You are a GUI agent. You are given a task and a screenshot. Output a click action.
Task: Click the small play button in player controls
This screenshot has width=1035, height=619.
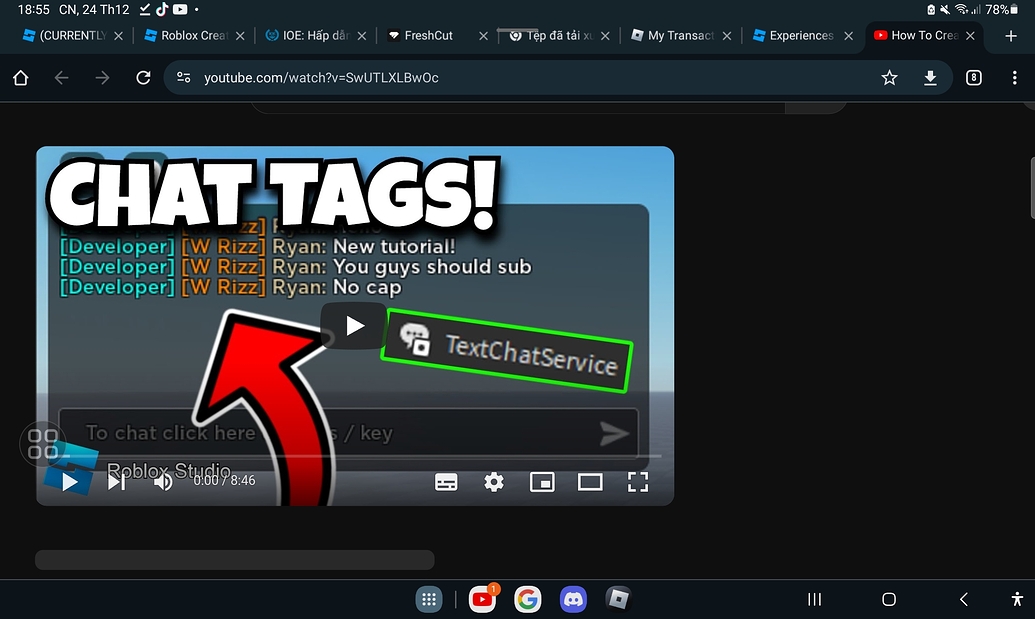point(69,482)
